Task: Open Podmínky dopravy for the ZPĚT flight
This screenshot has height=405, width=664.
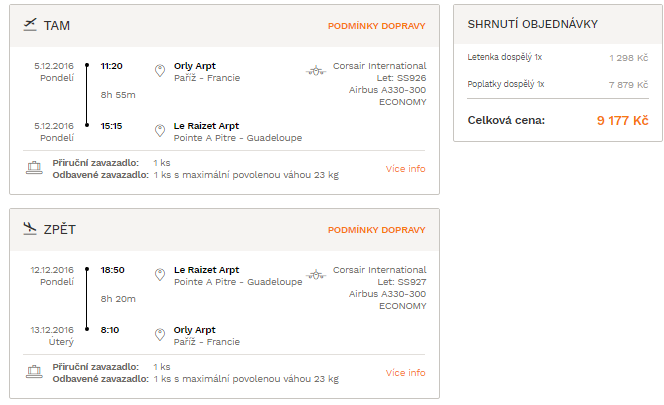Action: coord(376,230)
